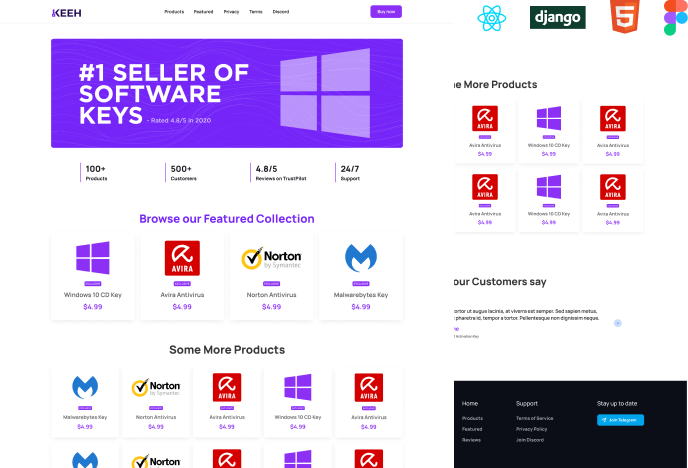The height and width of the screenshot is (468, 688).
Task: Click the Buy now button
Action: (x=386, y=12)
